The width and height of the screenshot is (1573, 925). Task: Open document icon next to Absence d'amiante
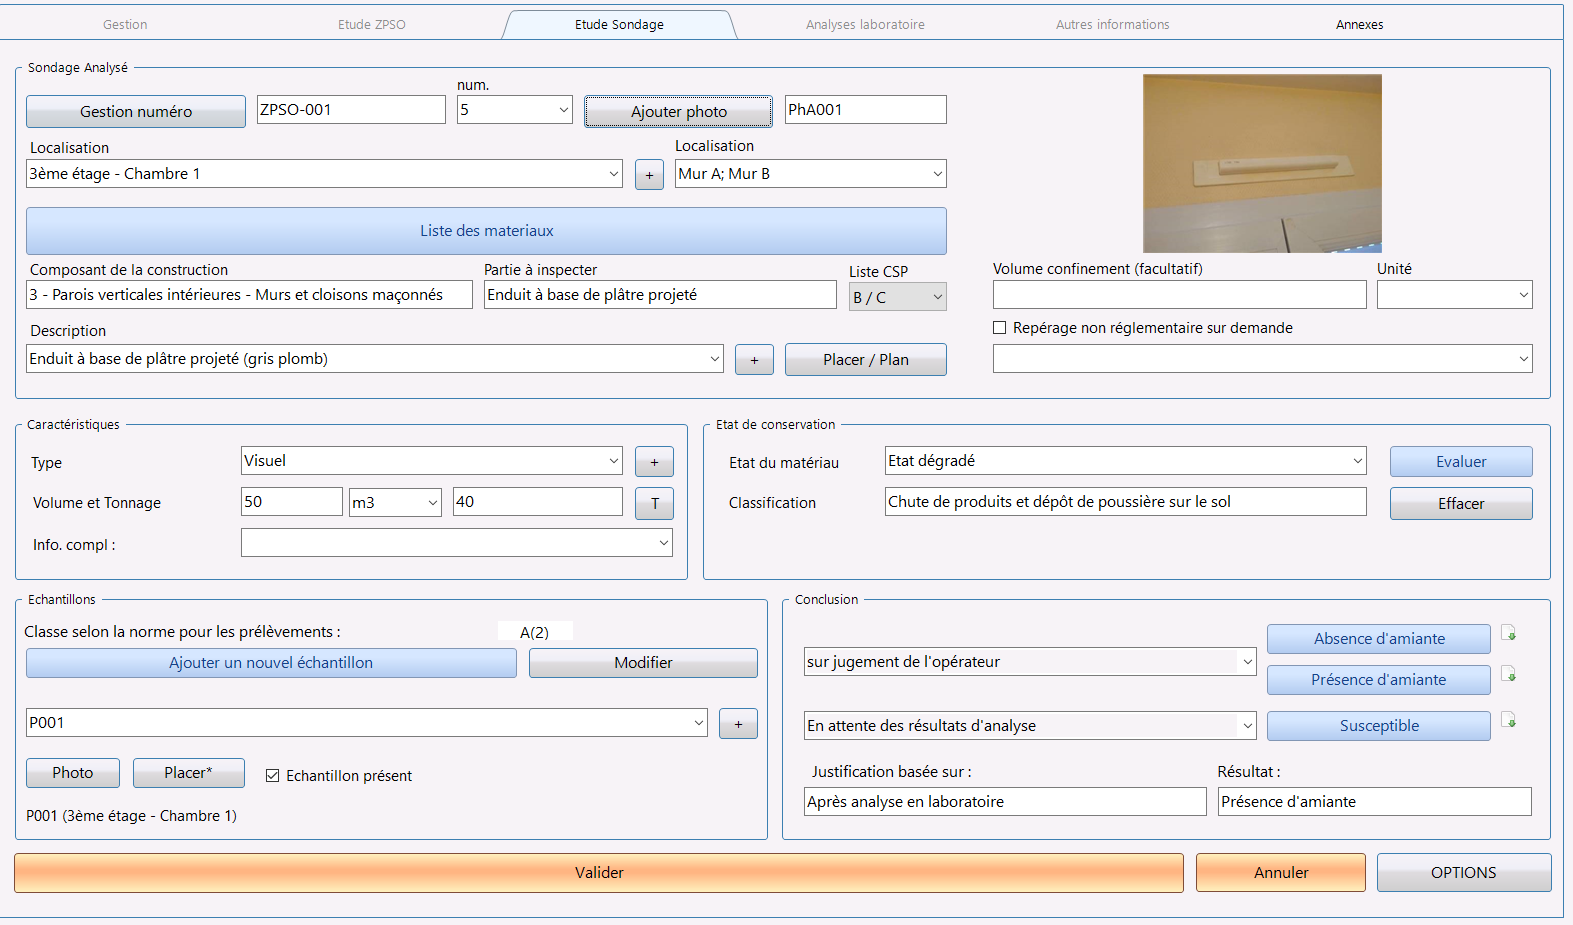(1509, 633)
